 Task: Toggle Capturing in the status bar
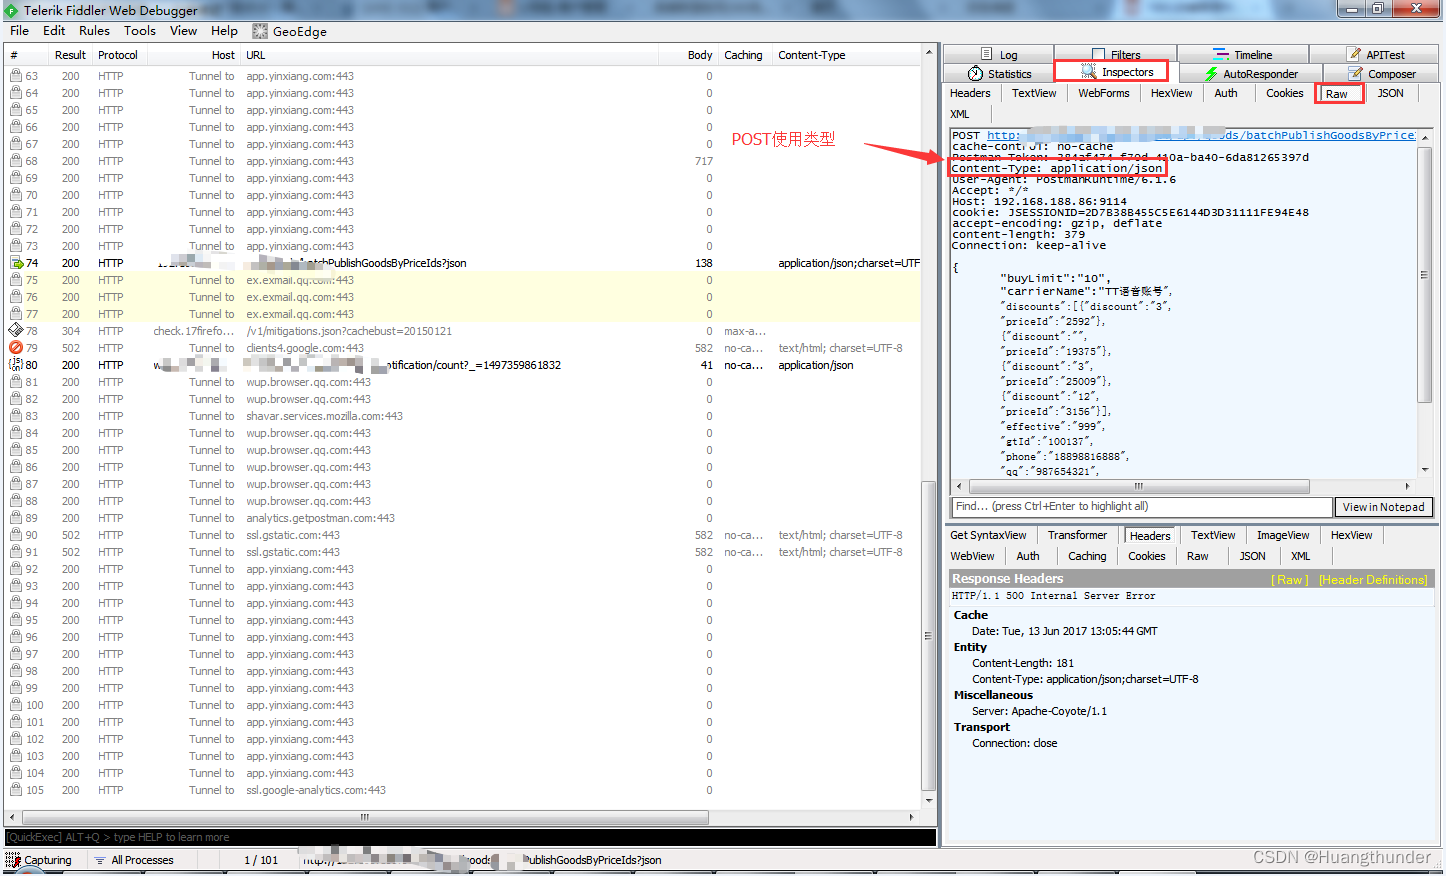click(x=40, y=860)
